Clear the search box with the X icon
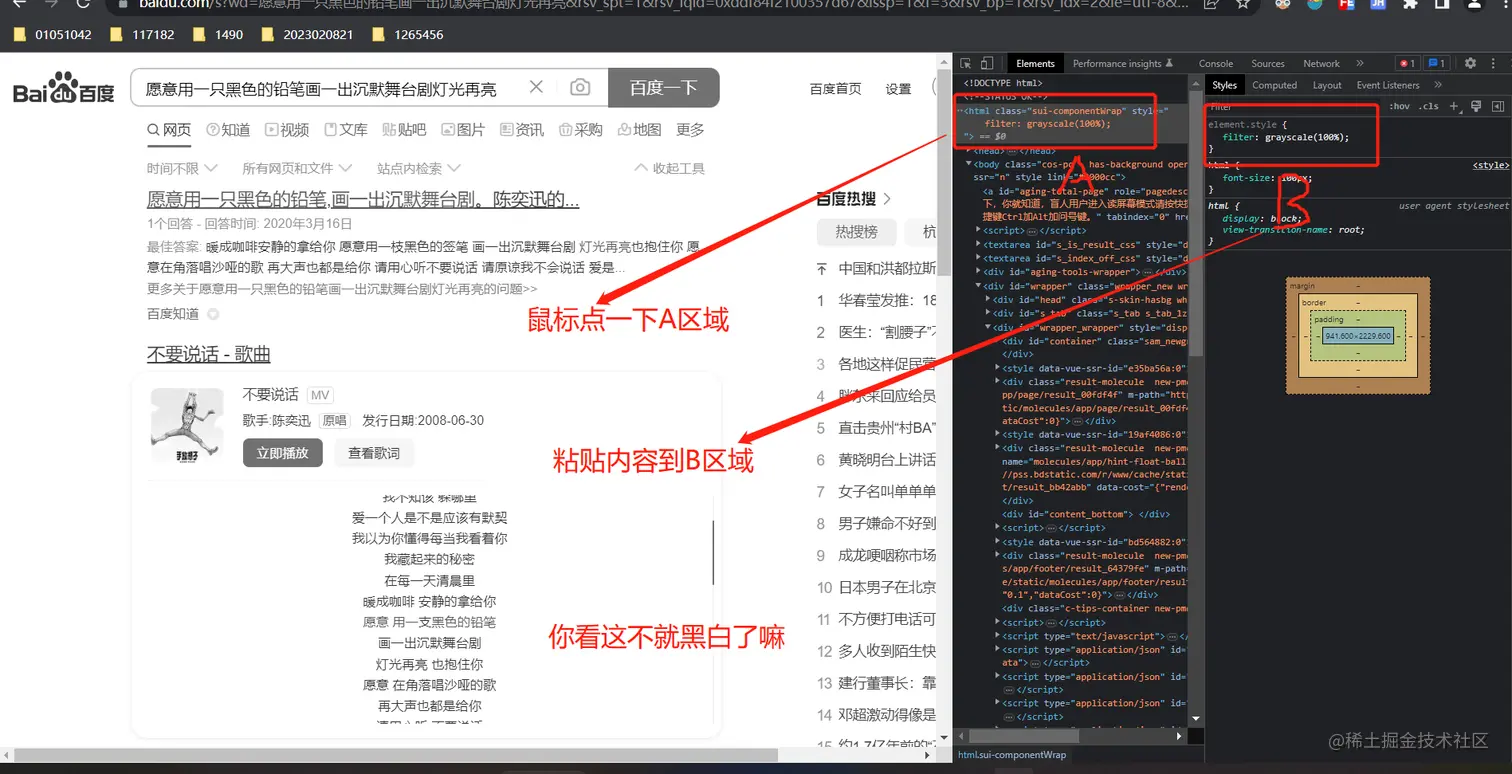Screen dimensions: 1512x774 tap(536, 87)
